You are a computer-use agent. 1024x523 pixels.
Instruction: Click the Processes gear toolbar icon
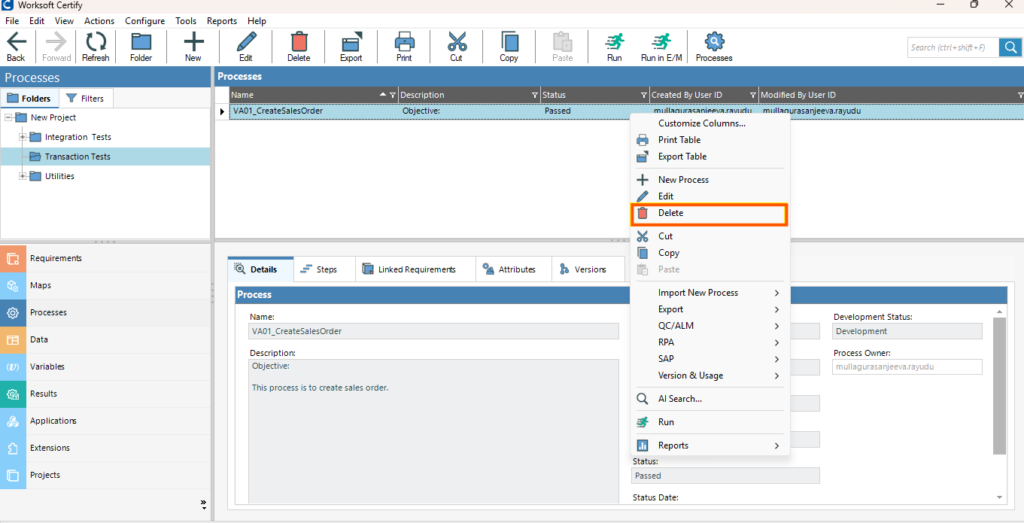[714, 47]
